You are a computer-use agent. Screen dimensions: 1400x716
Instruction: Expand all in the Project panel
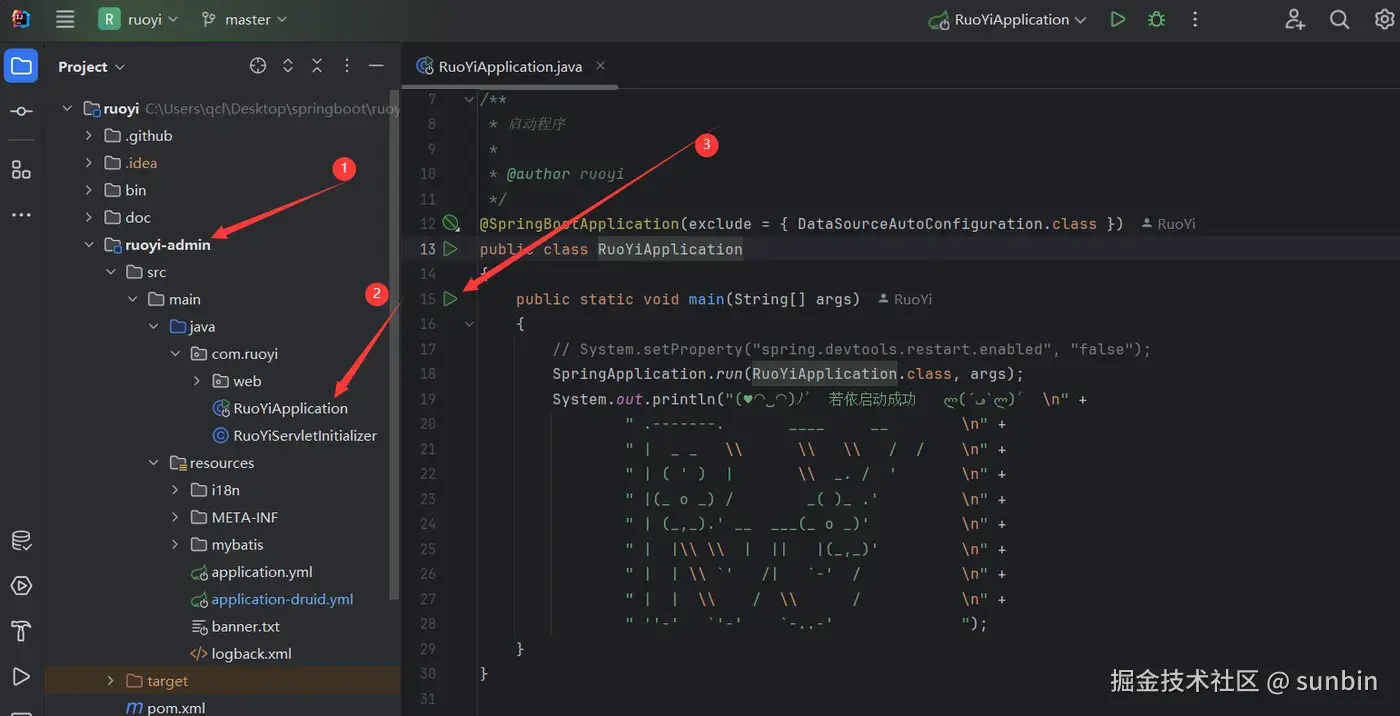(x=288, y=66)
